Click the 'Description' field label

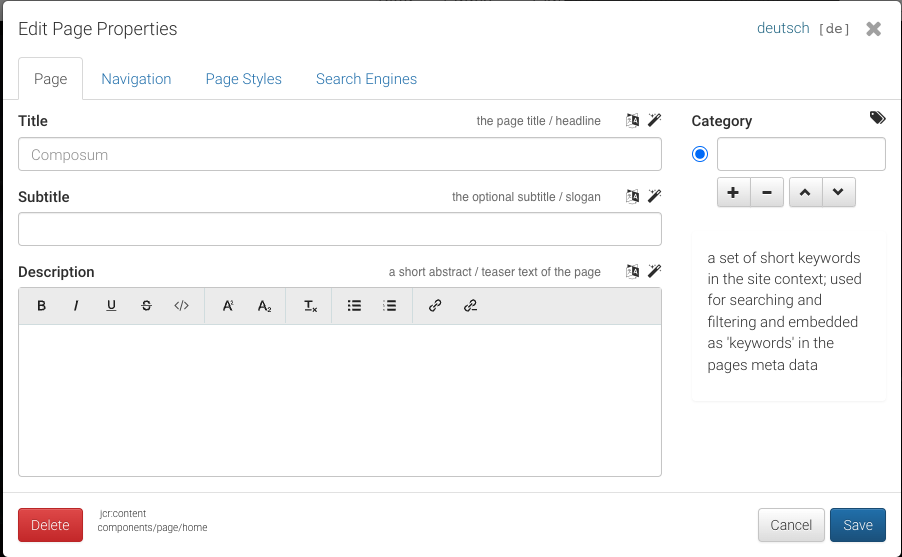point(56,272)
